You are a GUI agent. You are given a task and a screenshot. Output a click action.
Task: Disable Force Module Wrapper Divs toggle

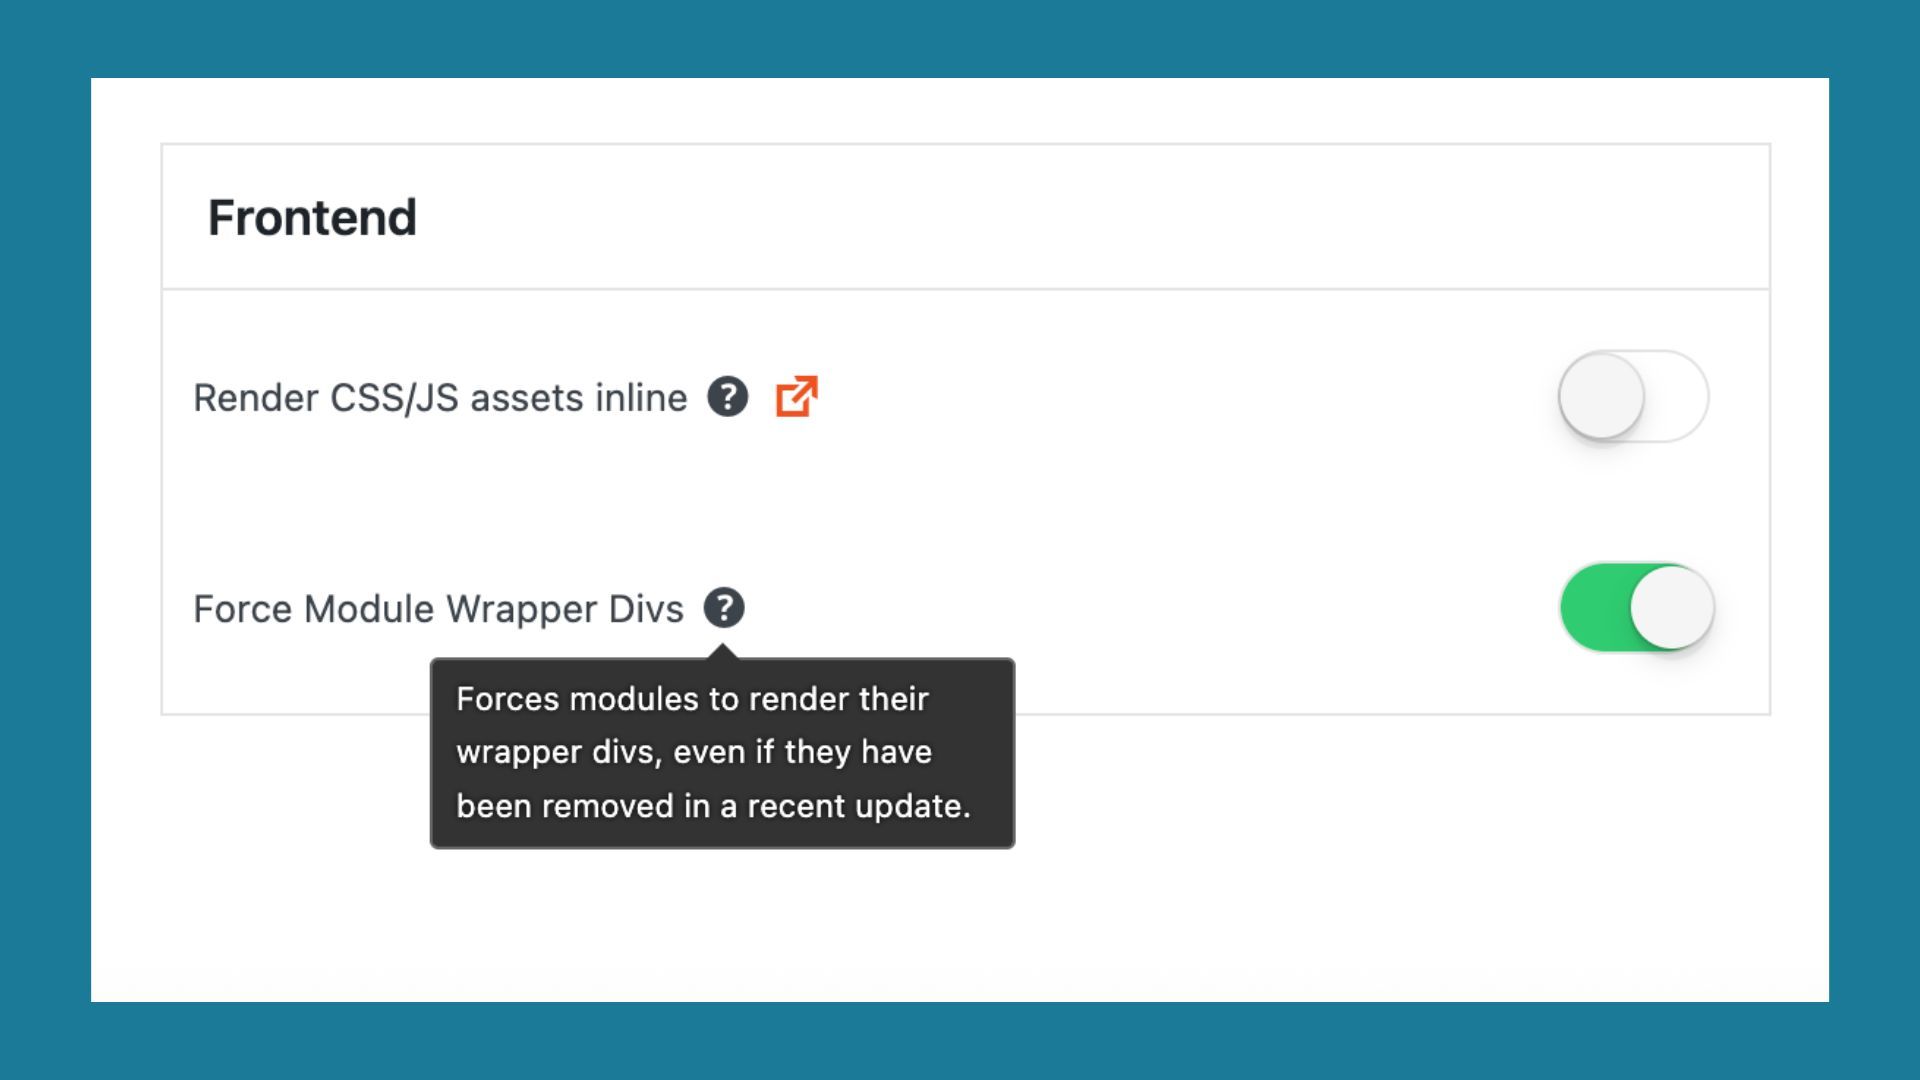click(1637, 608)
